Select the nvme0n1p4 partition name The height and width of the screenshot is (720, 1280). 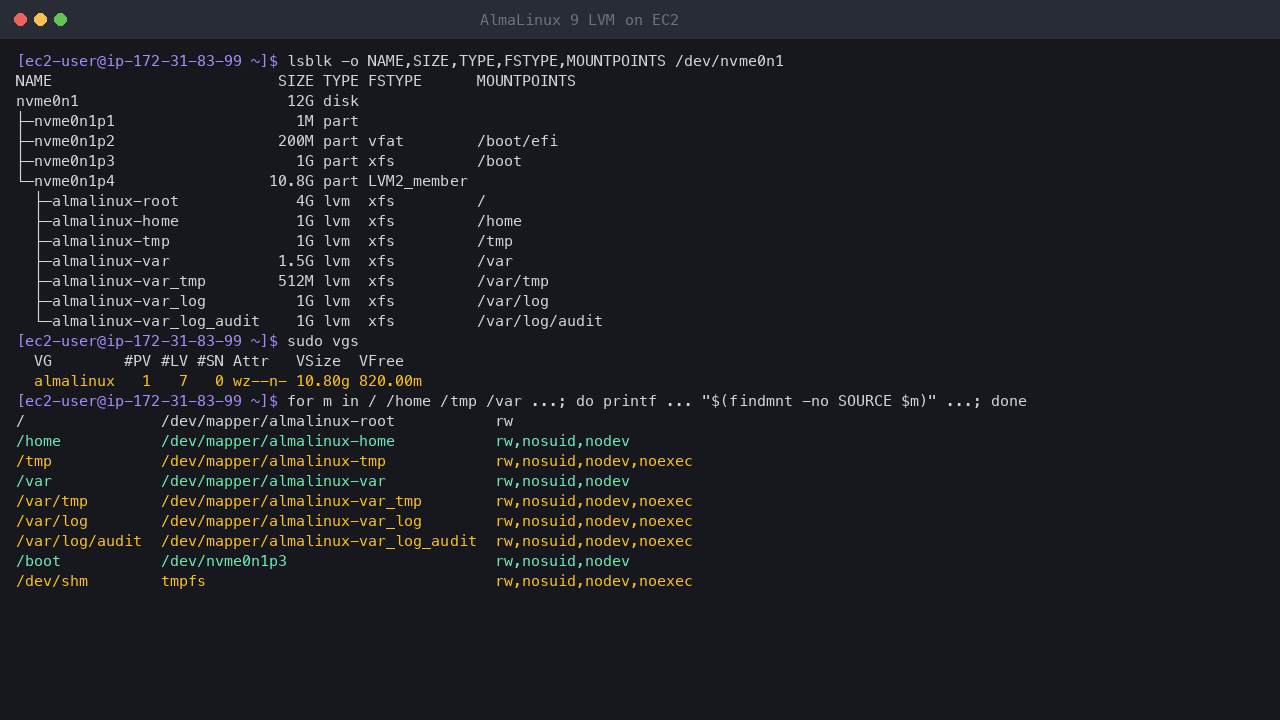pos(74,181)
